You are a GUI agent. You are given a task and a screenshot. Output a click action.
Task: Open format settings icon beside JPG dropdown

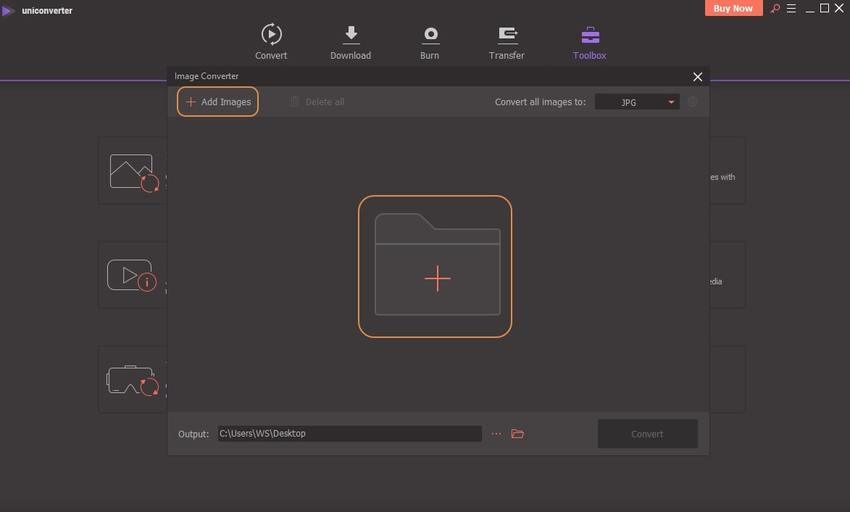692,102
